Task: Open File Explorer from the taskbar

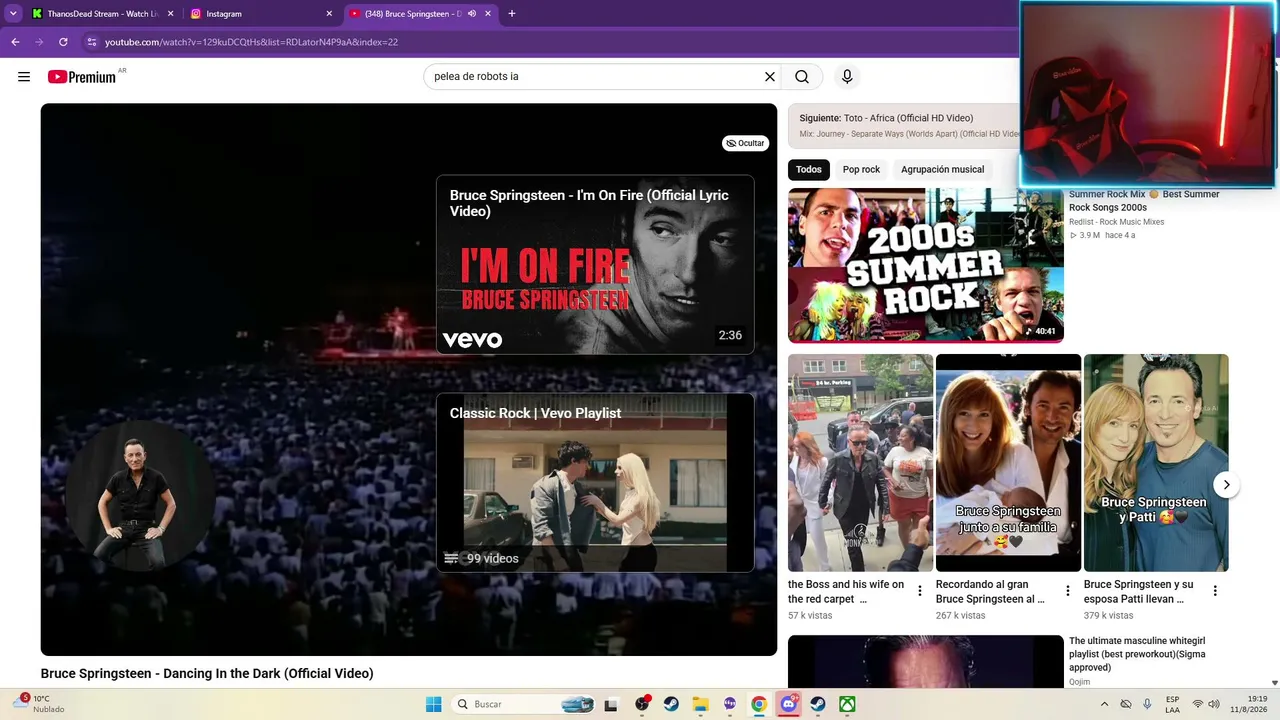Action: click(700, 704)
